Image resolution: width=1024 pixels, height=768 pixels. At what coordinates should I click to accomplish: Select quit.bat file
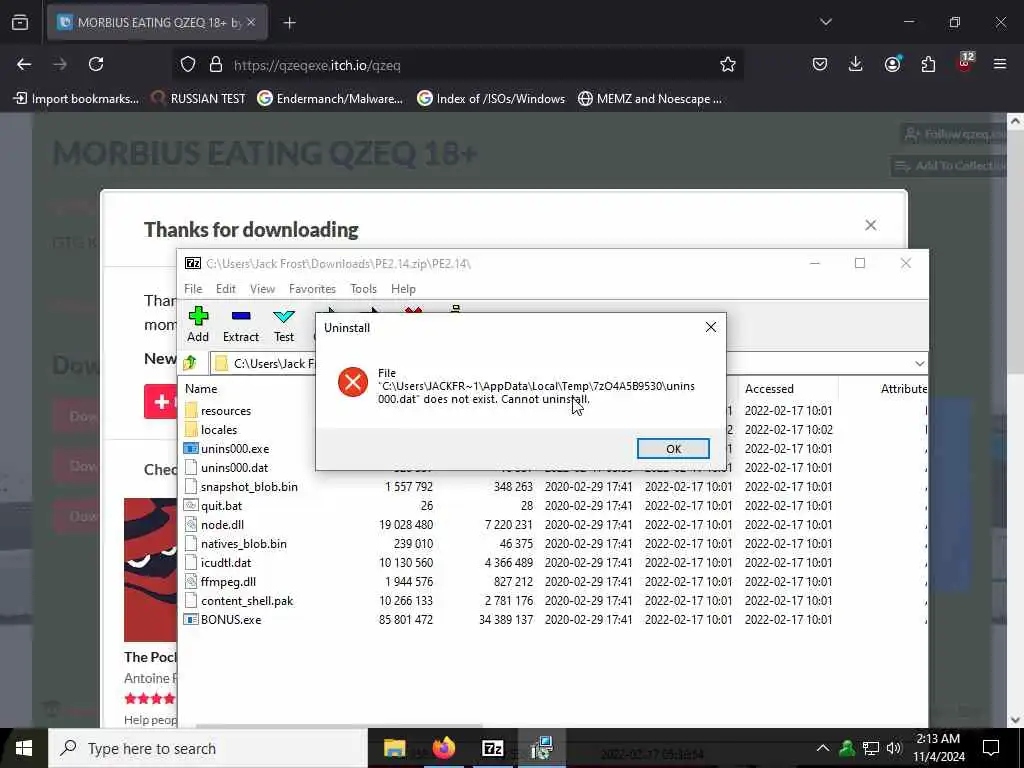pyautogui.click(x=221, y=505)
